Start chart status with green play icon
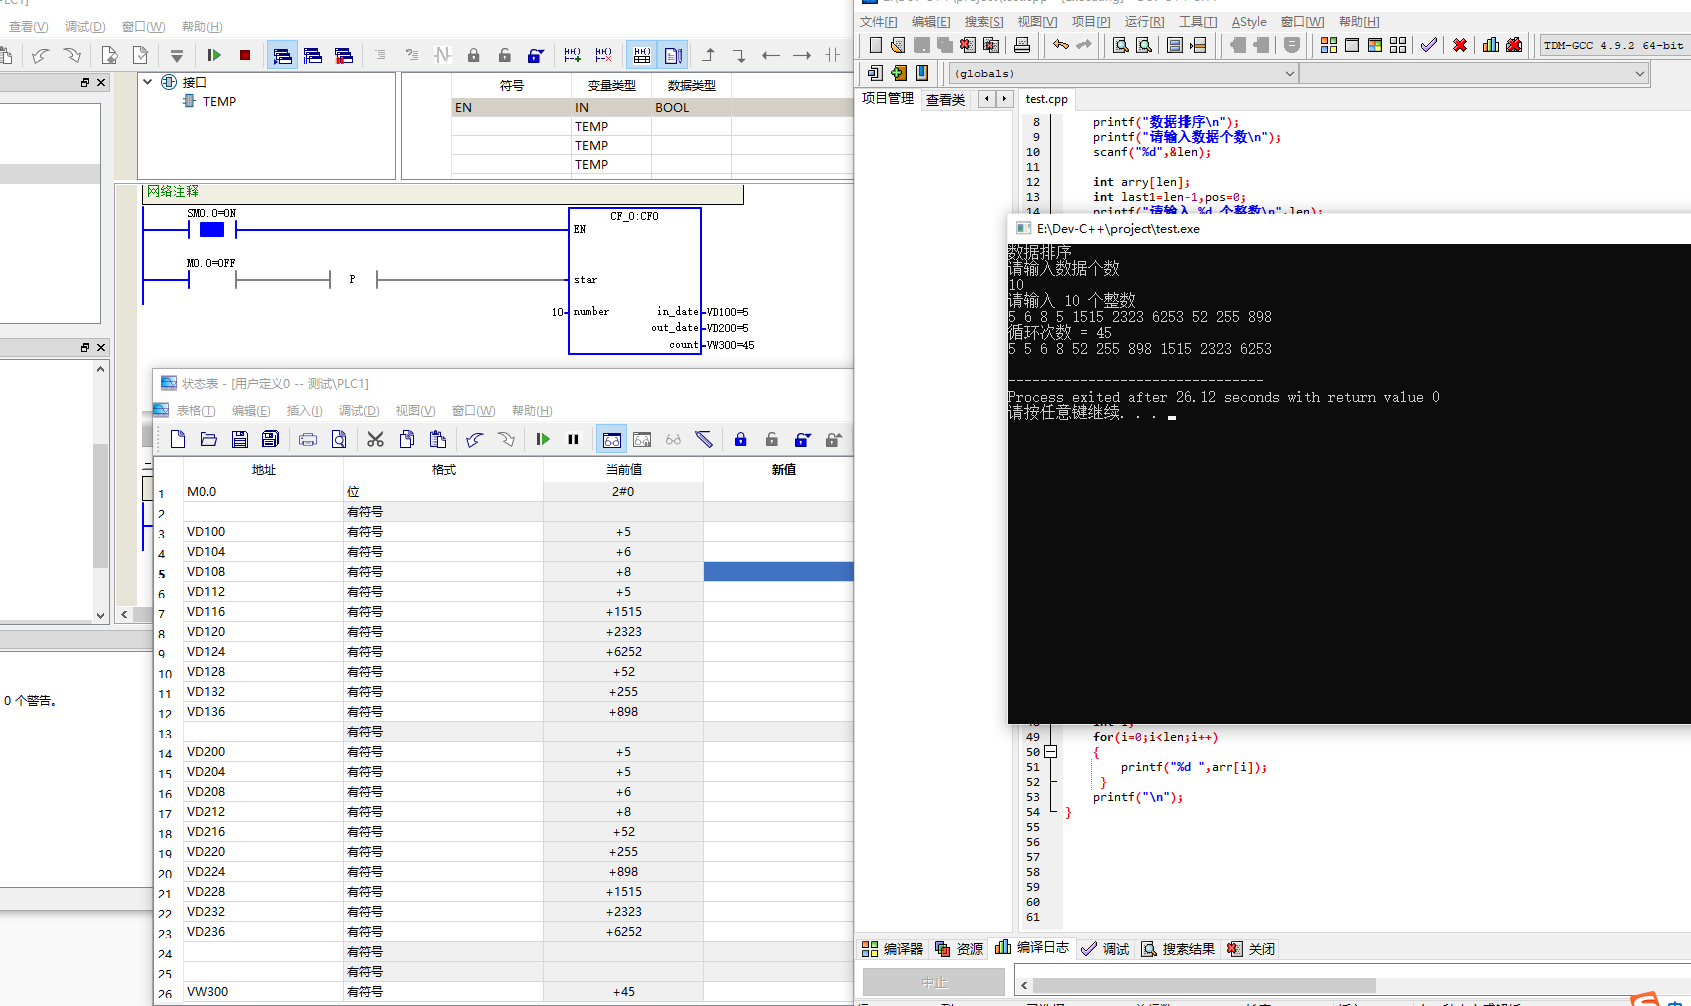The width and height of the screenshot is (1691, 1006). click(543, 439)
